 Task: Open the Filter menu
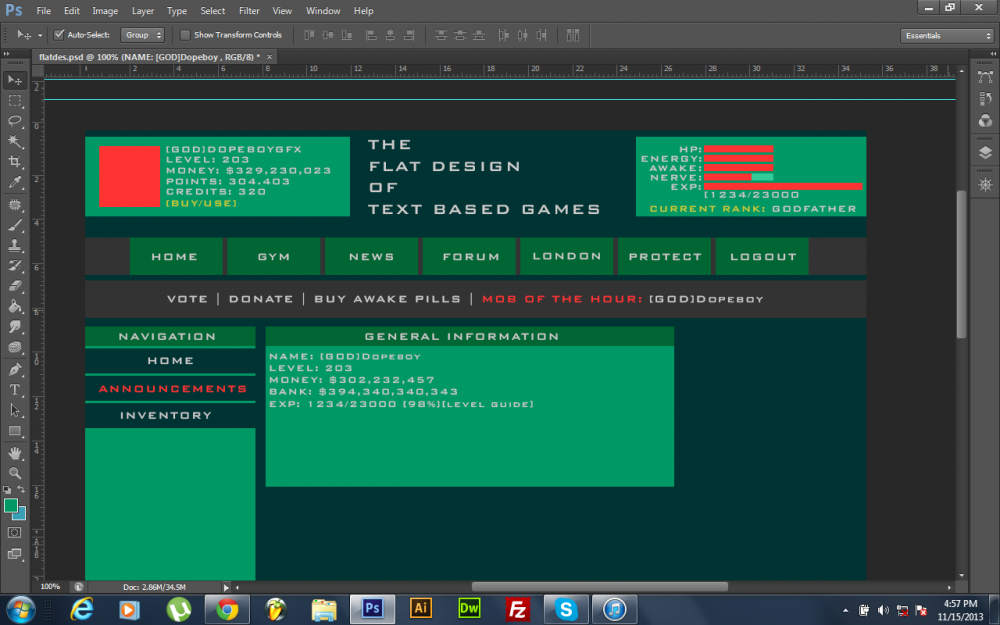click(249, 11)
